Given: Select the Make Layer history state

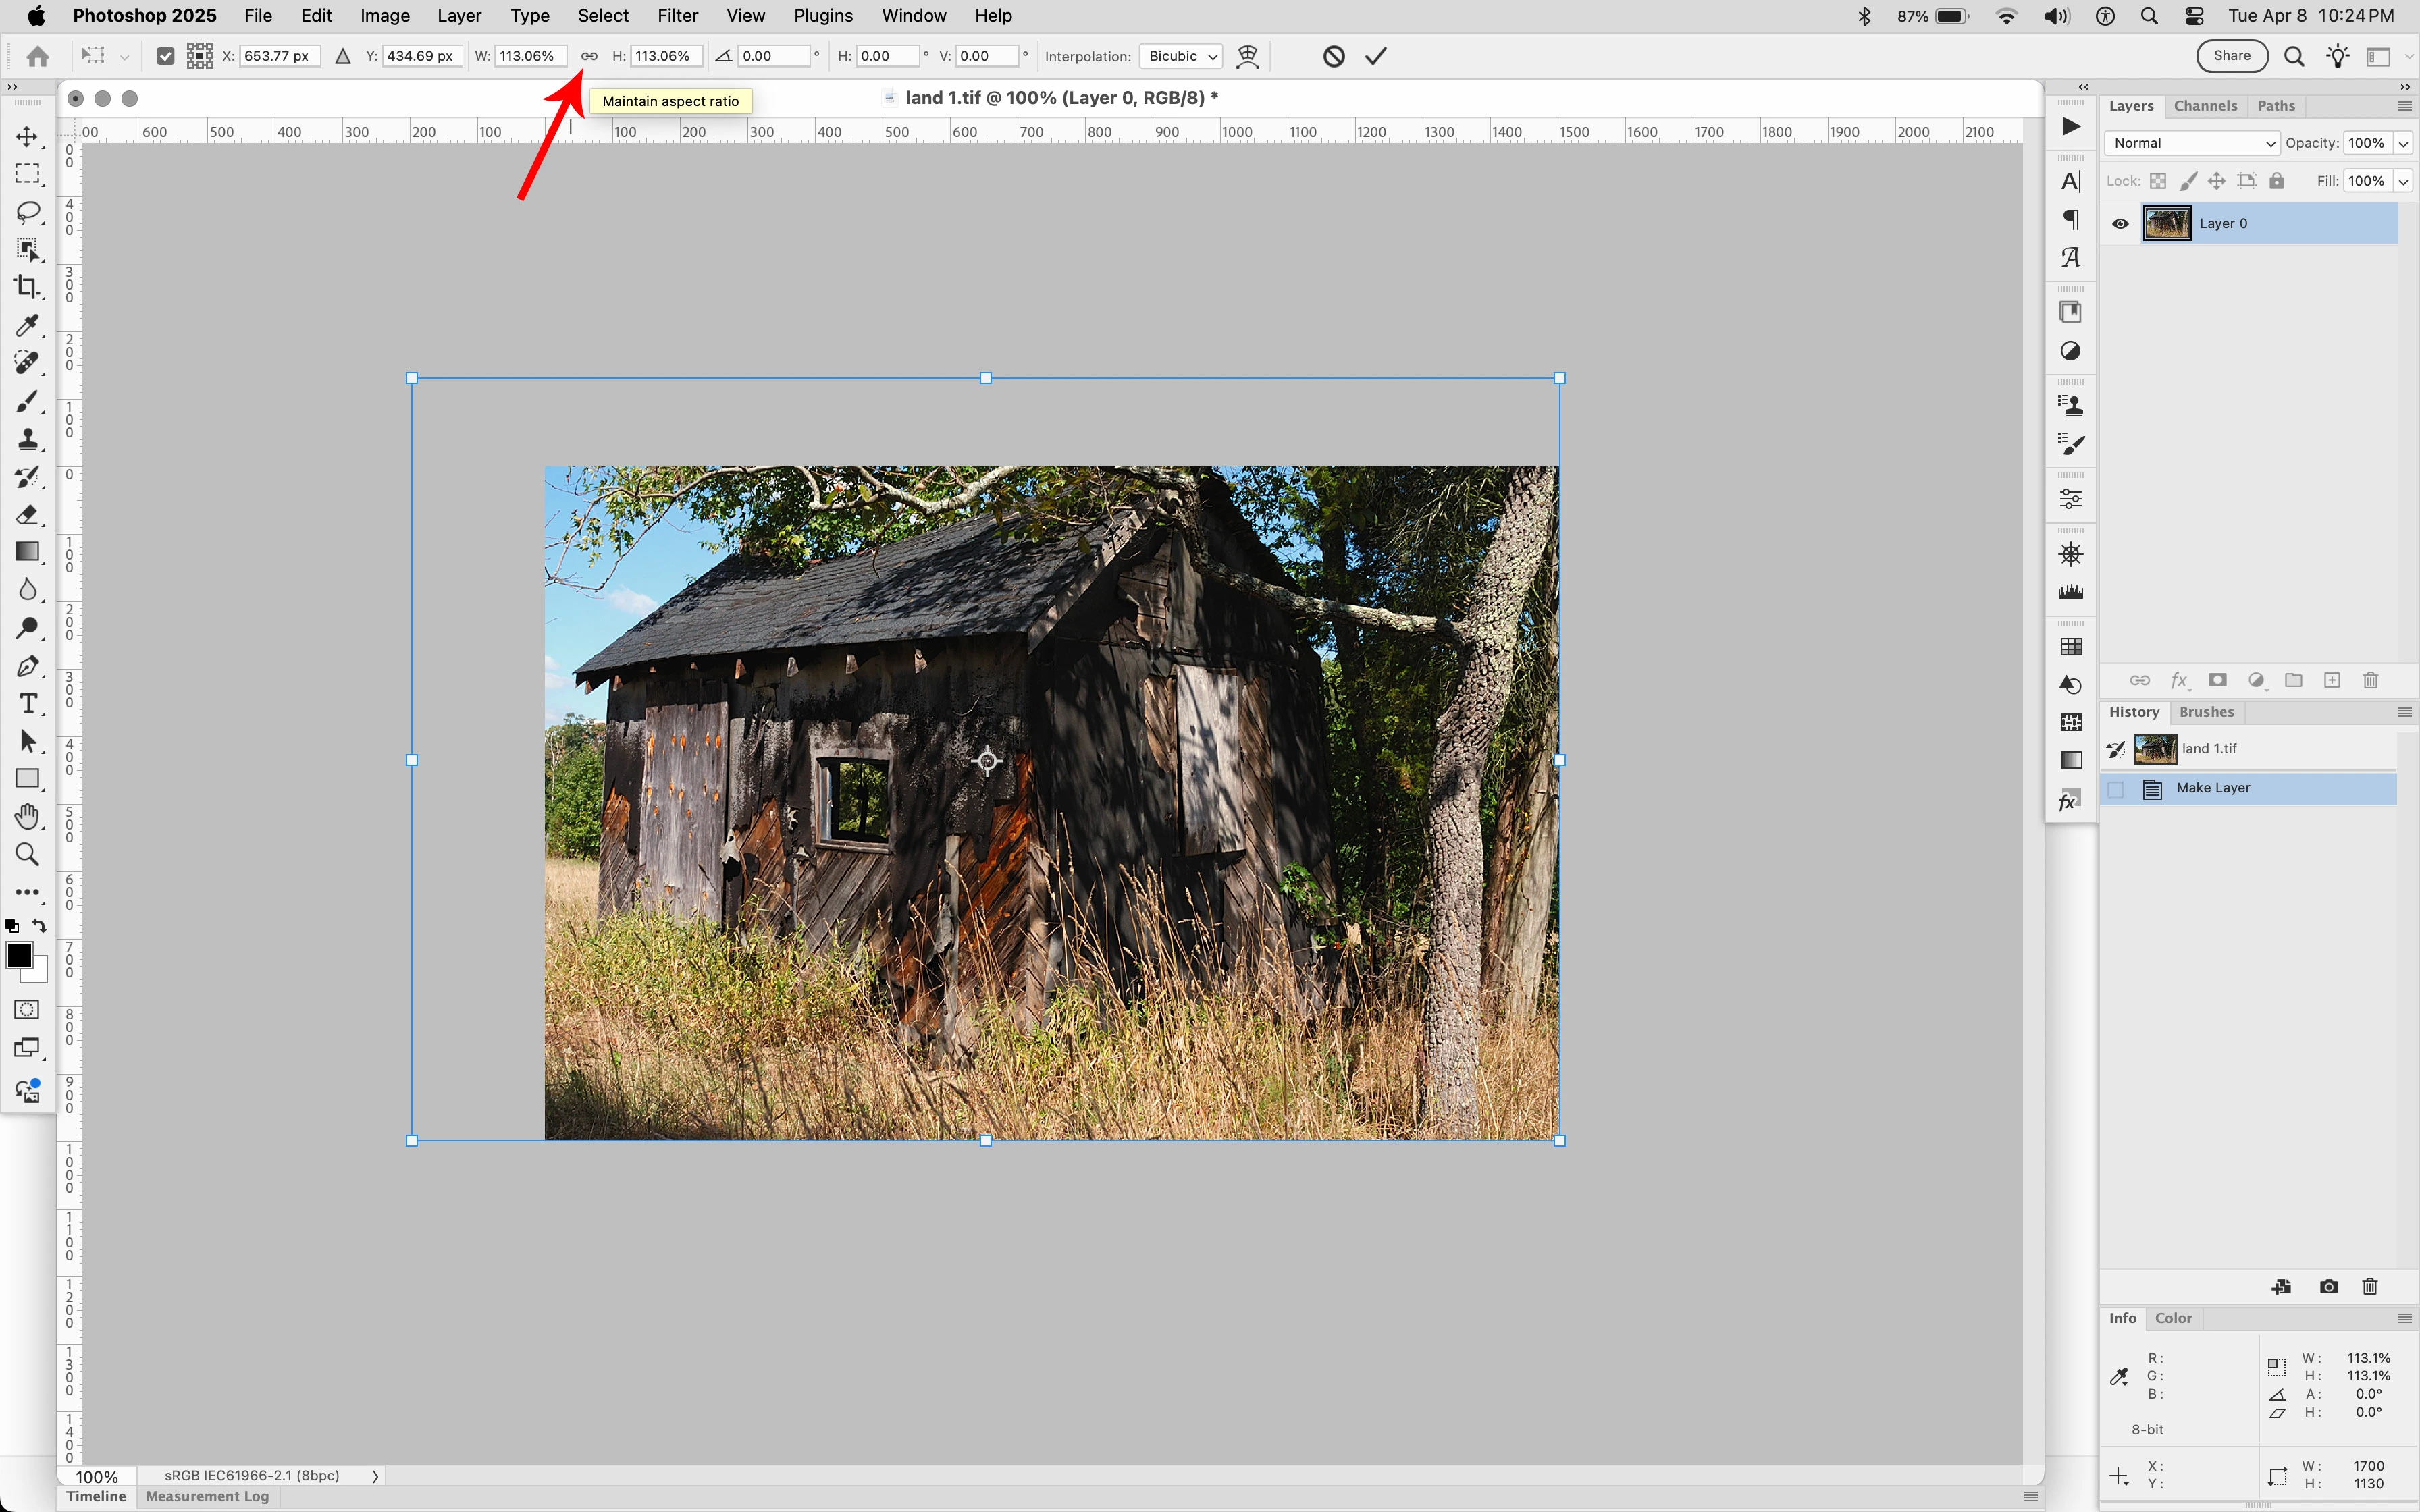Looking at the screenshot, I should (2213, 788).
